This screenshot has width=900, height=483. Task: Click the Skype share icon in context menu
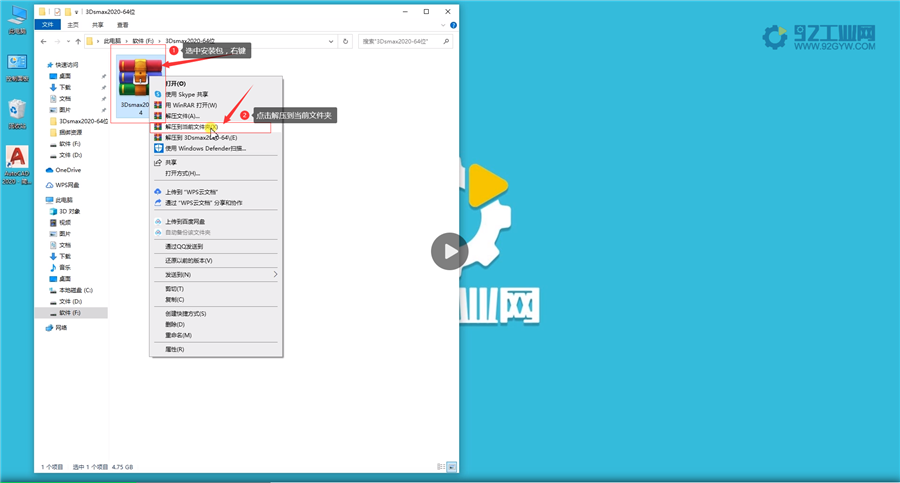coord(158,94)
